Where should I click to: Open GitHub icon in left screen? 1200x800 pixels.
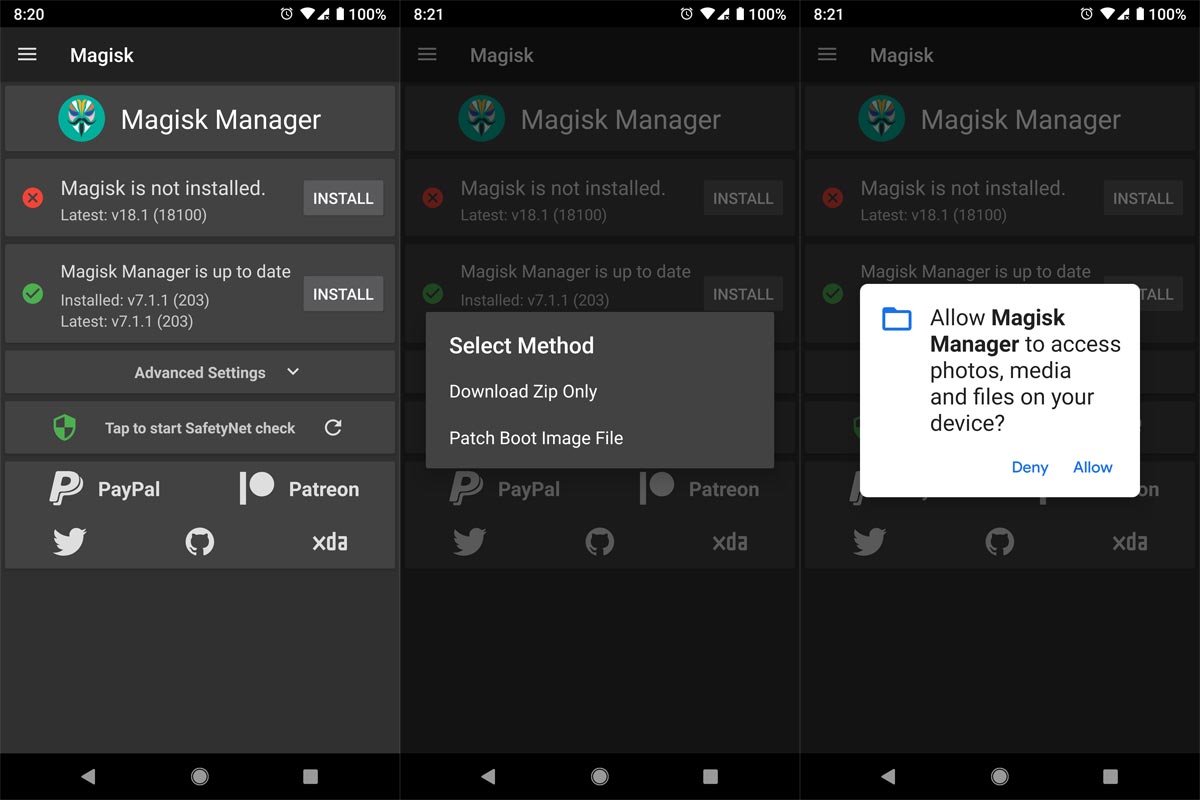(200, 542)
